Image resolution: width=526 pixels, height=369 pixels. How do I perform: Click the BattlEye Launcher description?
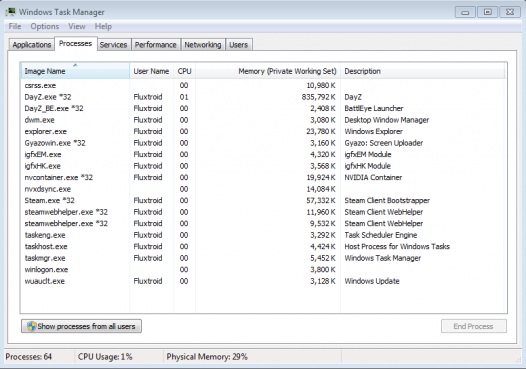click(x=374, y=108)
